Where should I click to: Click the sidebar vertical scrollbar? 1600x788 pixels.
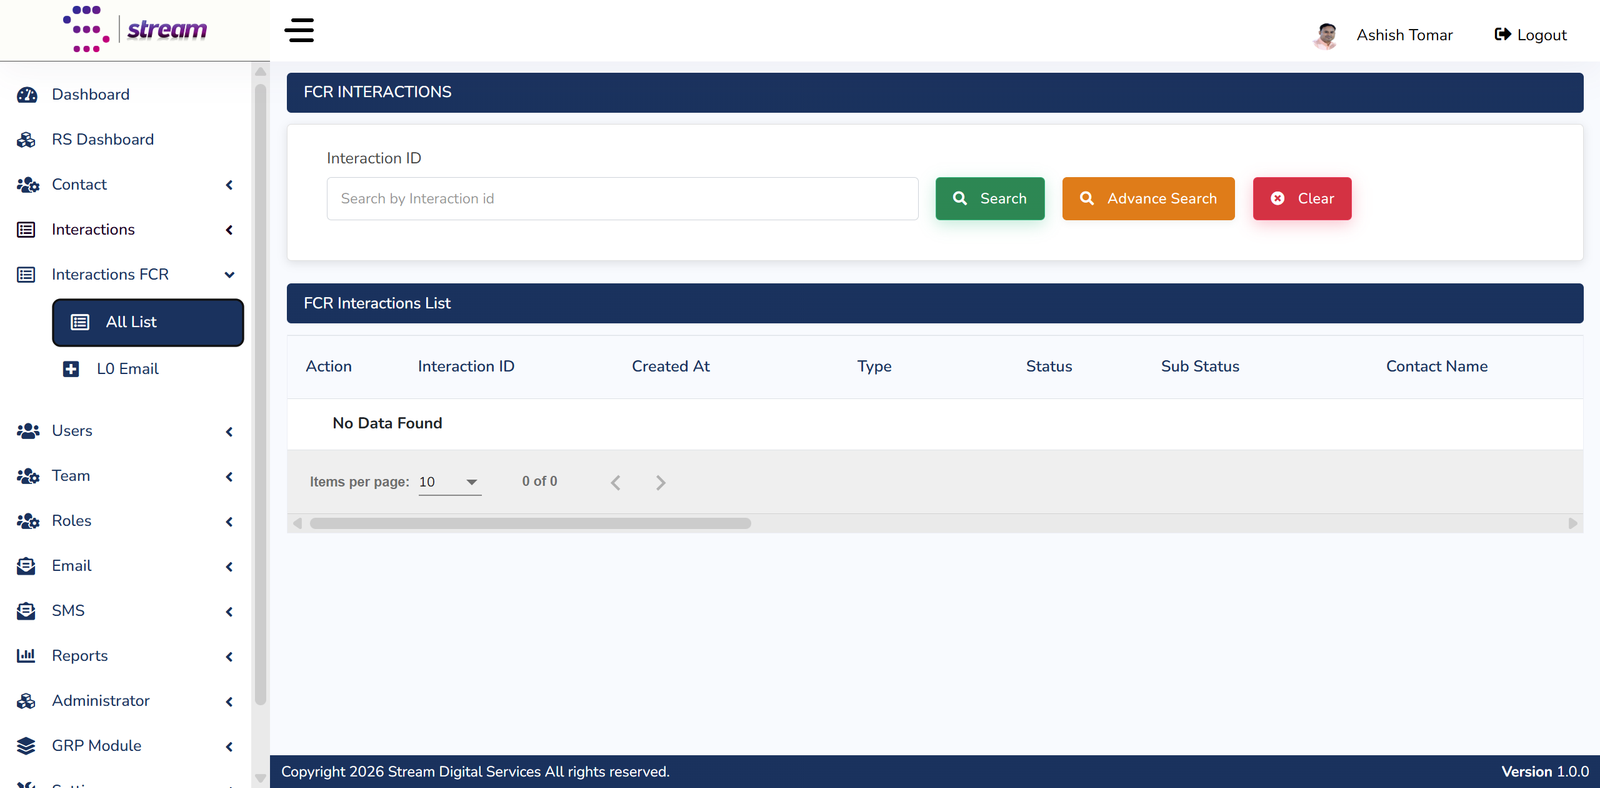tap(260, 395)
